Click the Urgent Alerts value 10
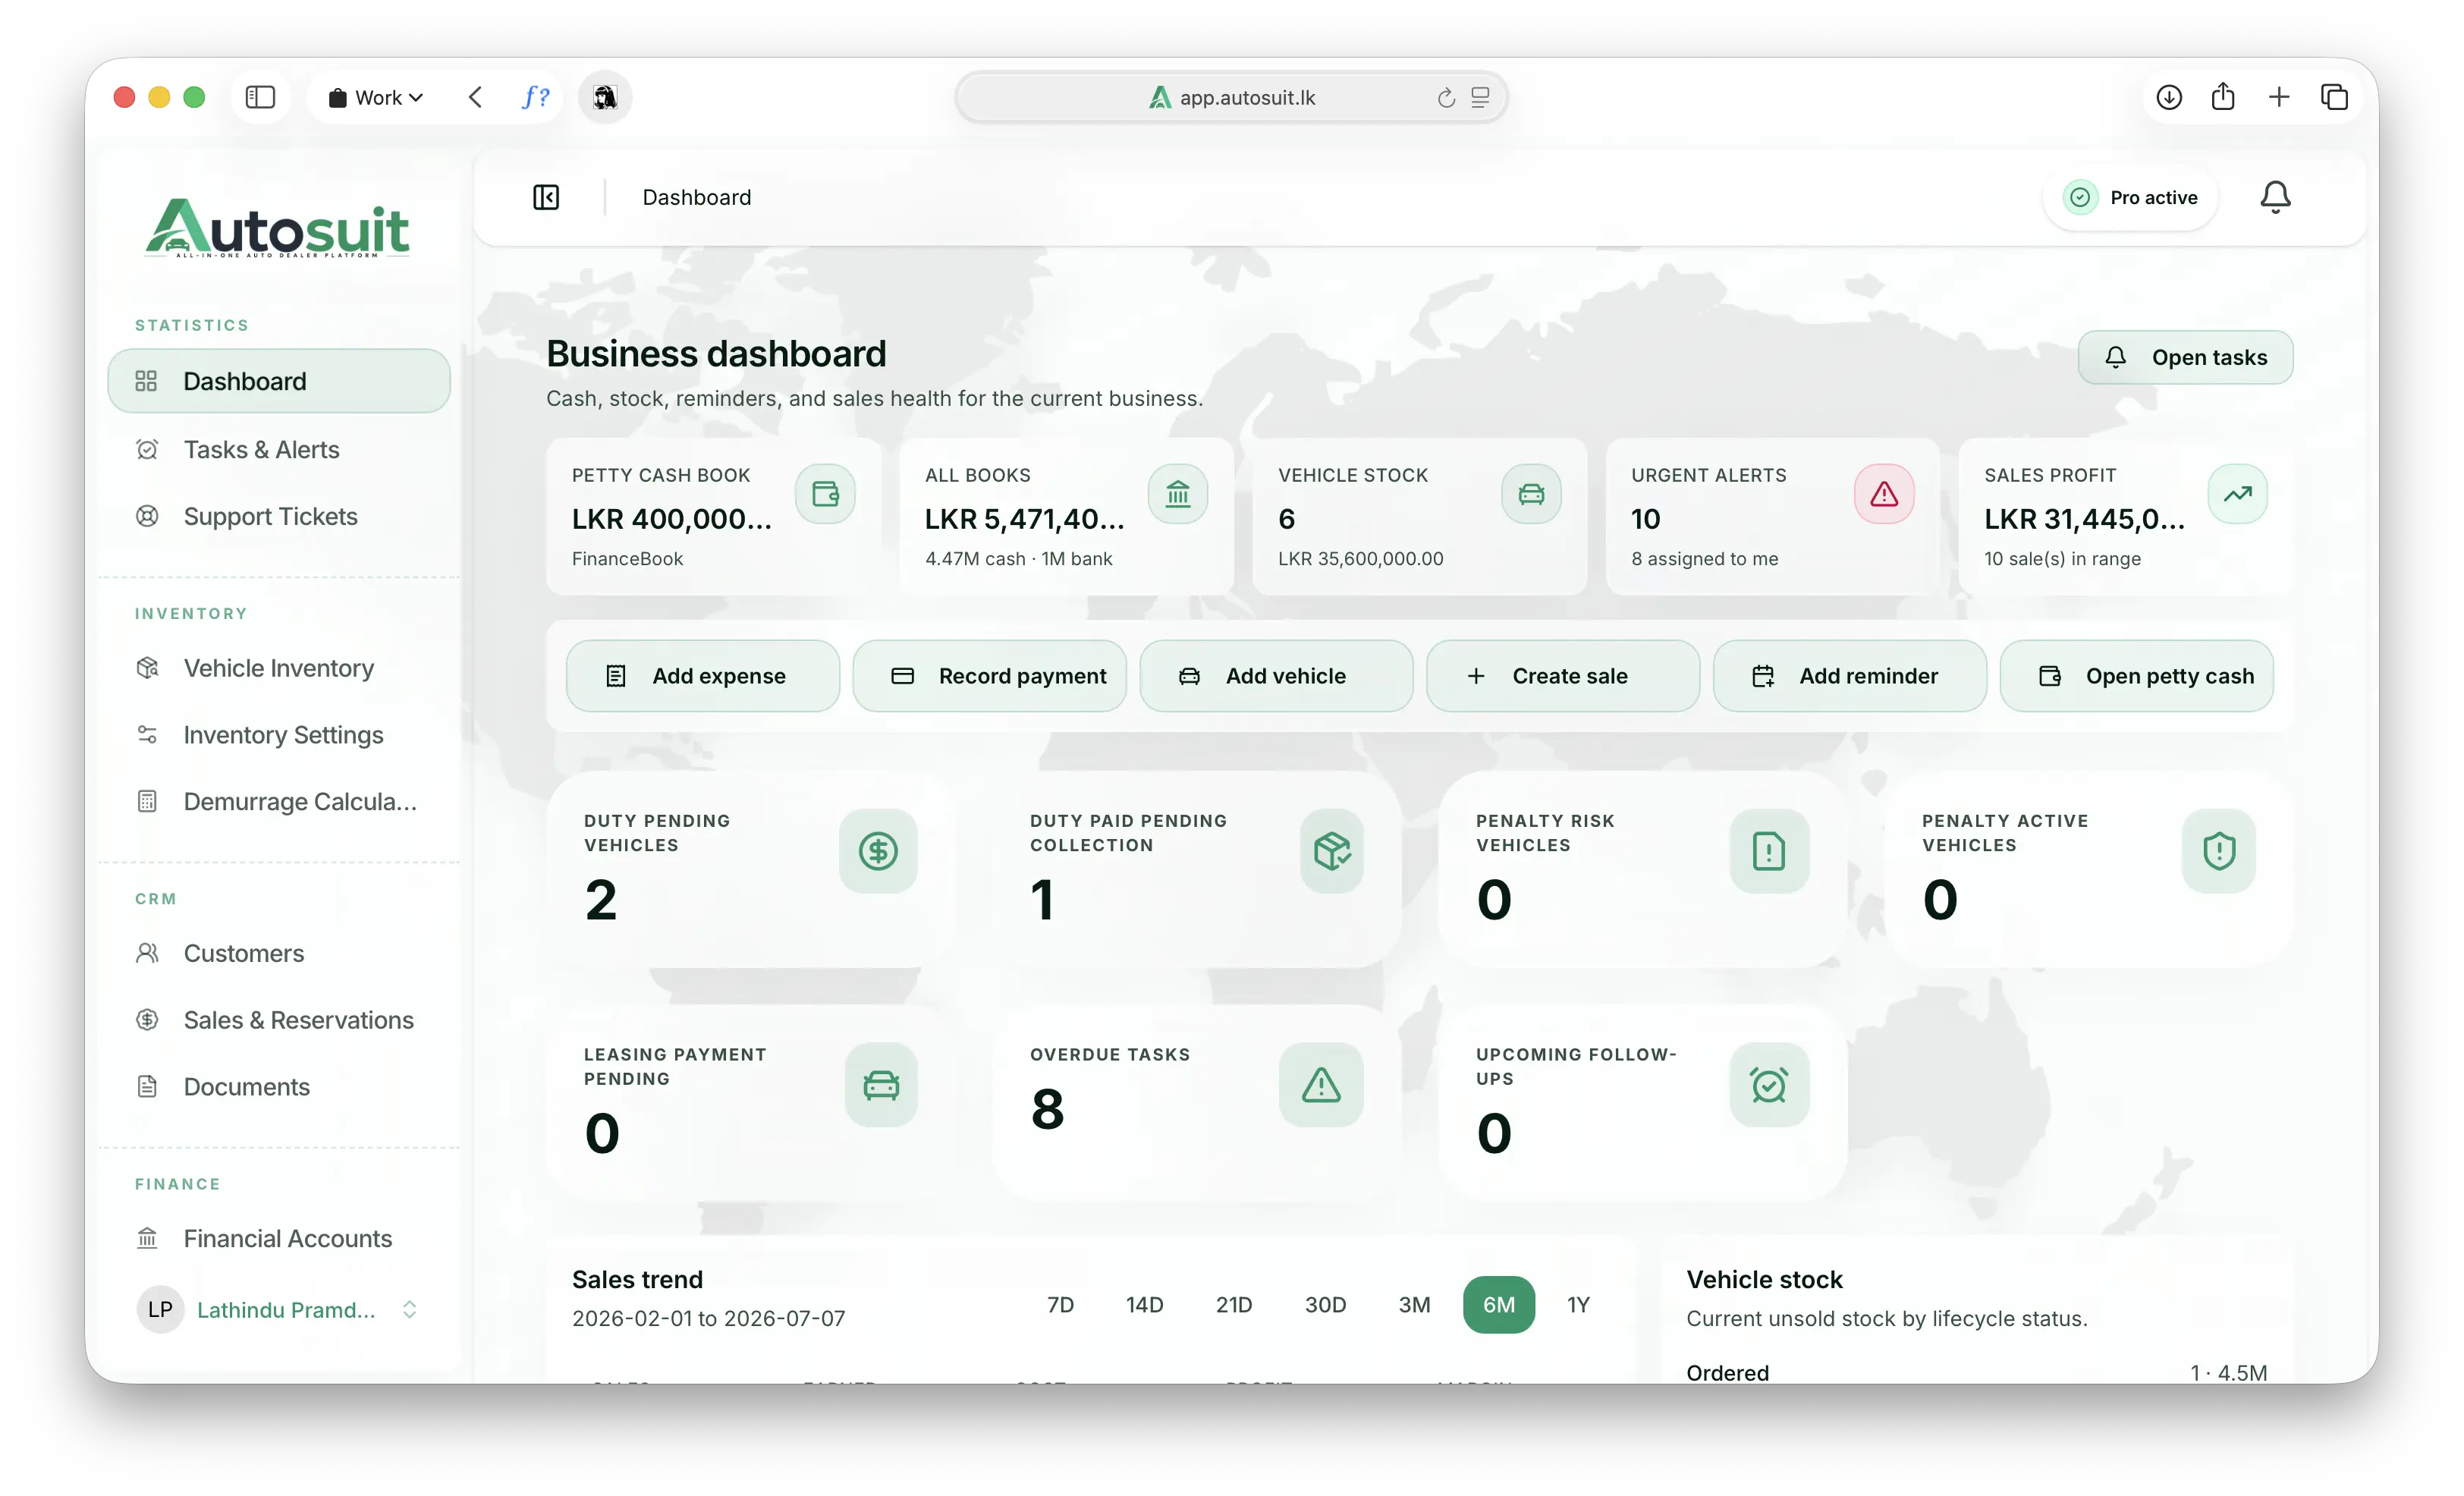 click(x=1645, y=519)
